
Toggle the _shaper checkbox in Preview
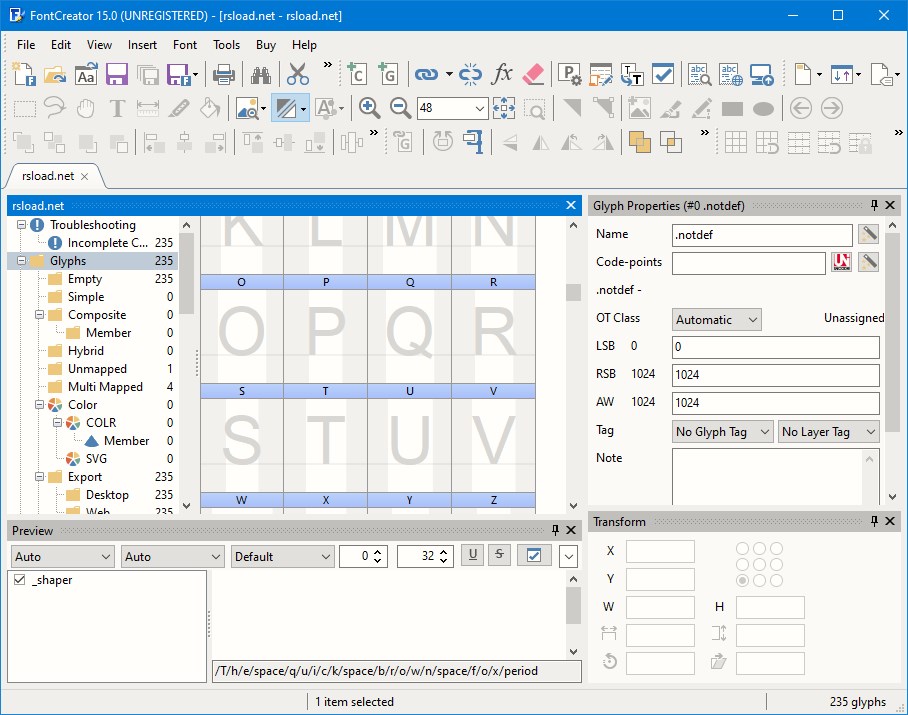(20, 580)
